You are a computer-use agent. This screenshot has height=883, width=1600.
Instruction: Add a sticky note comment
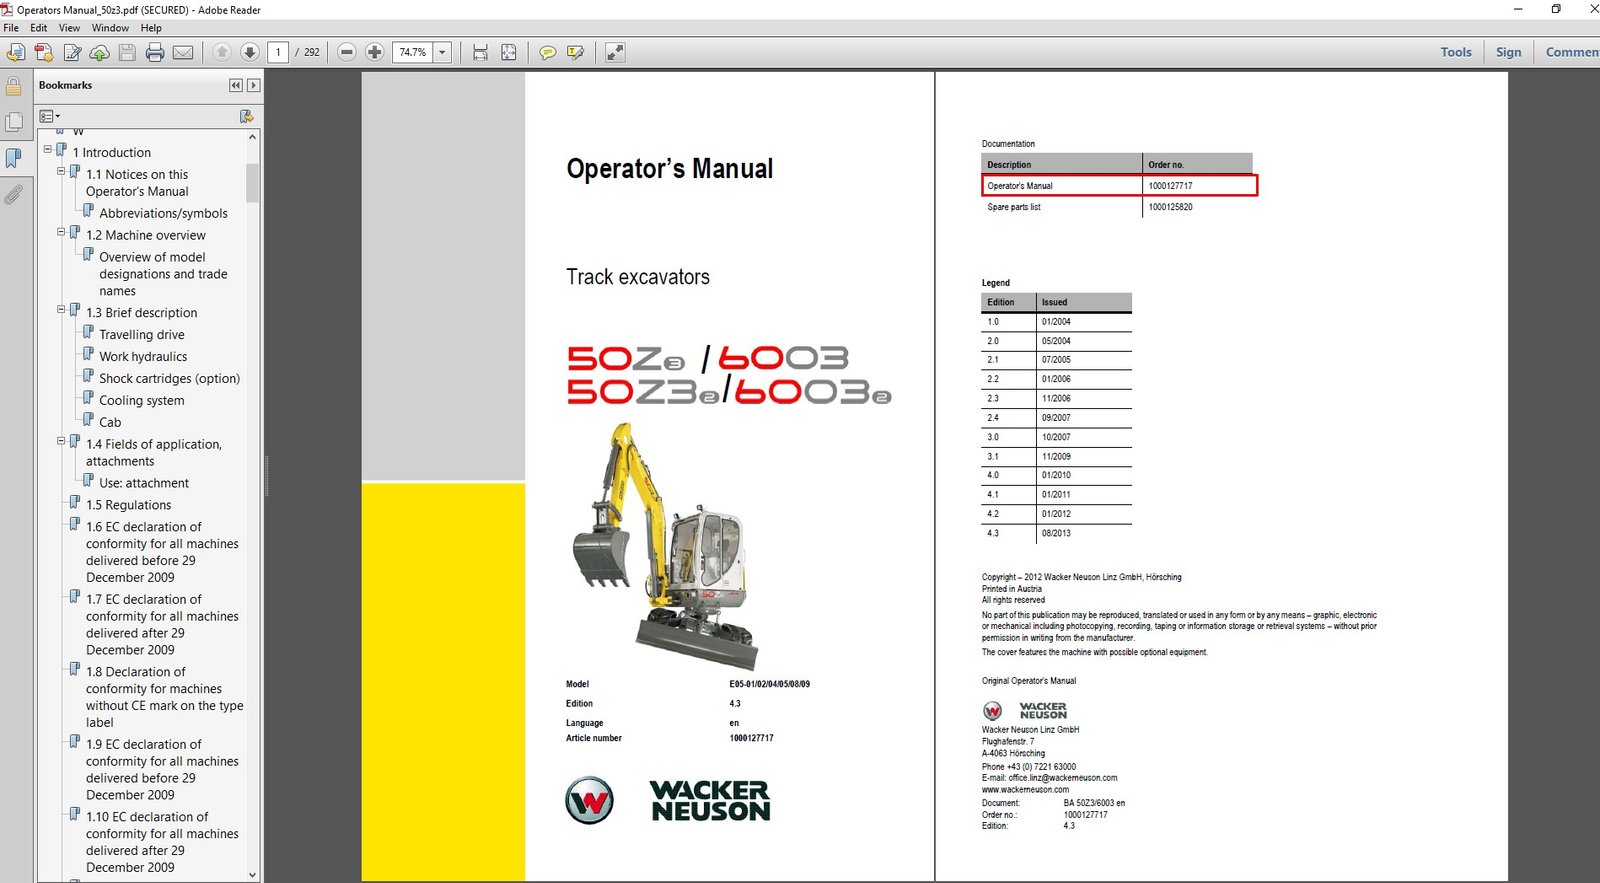coord(547,52)
